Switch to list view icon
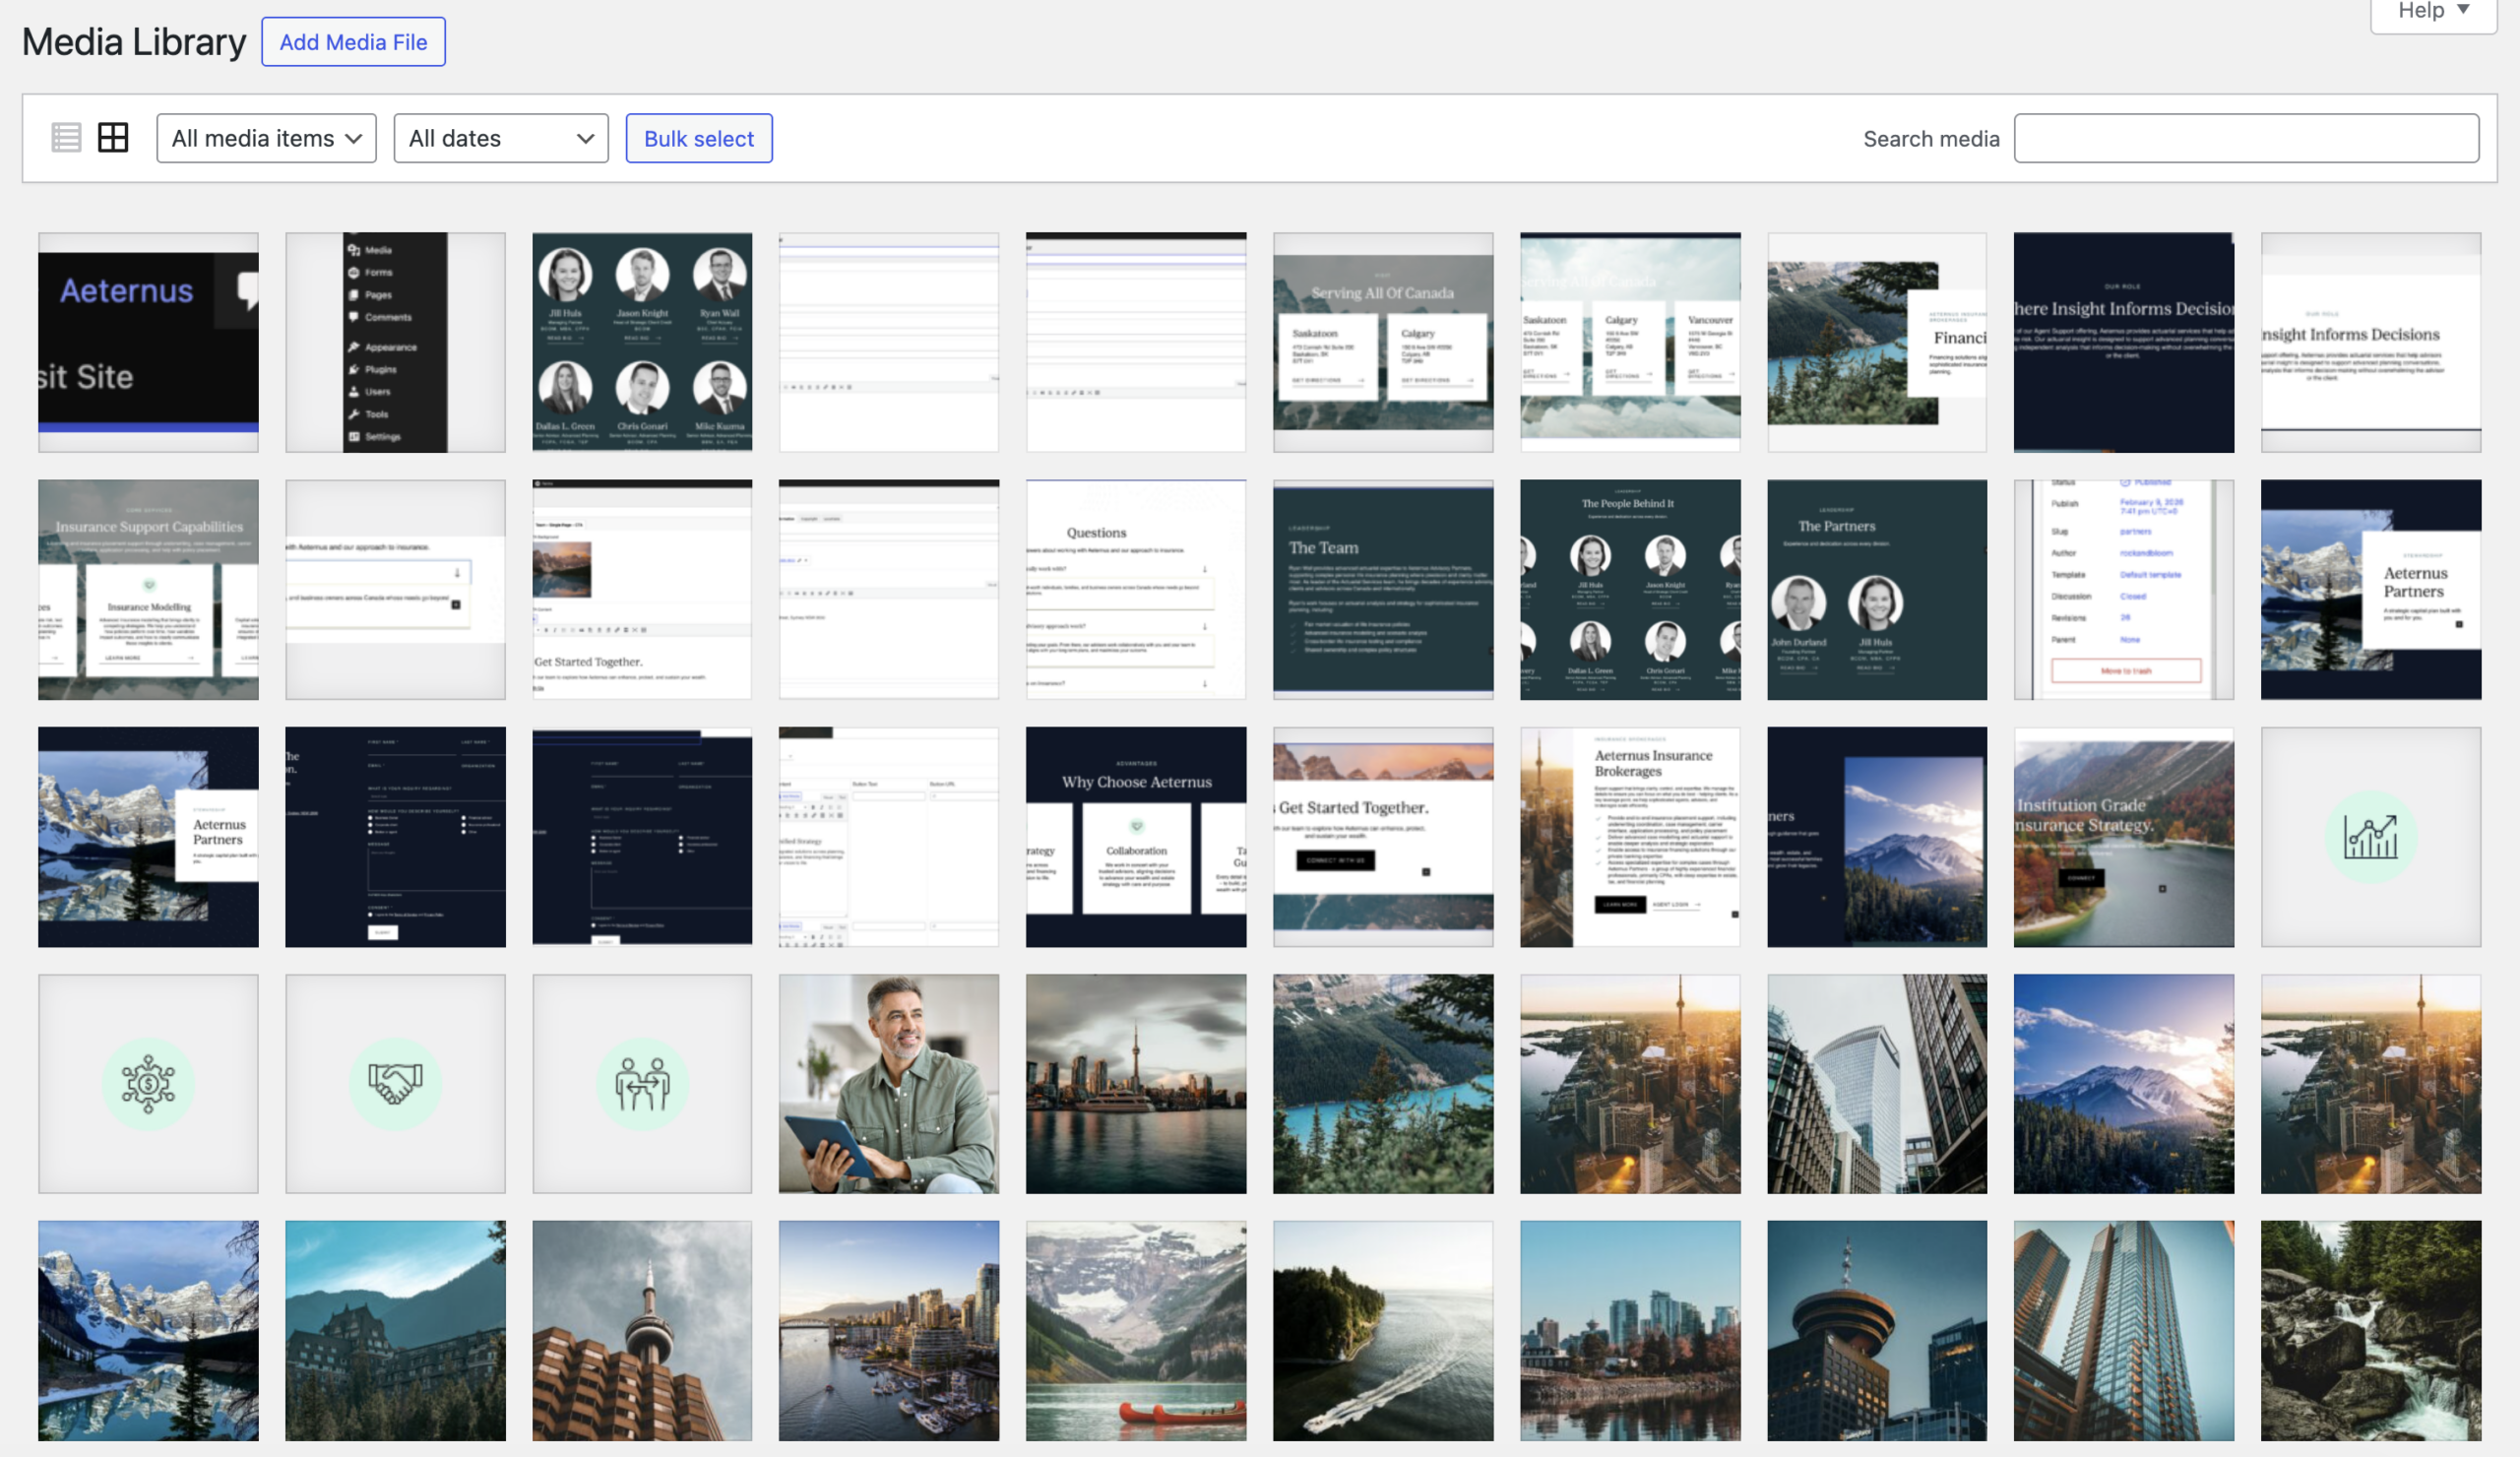 point(66,138)
